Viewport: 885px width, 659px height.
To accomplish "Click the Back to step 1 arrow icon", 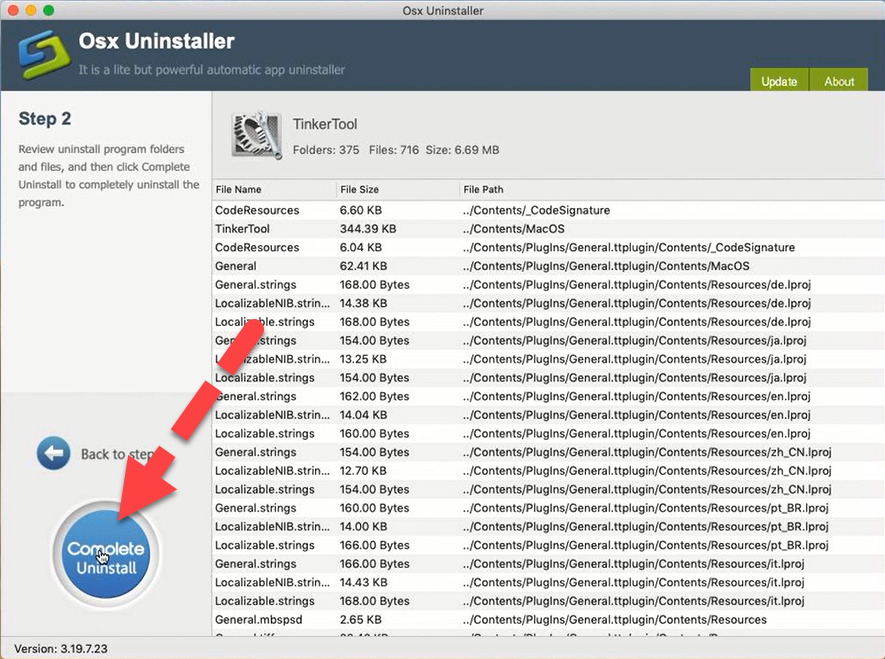I will [x=55, y=453].
